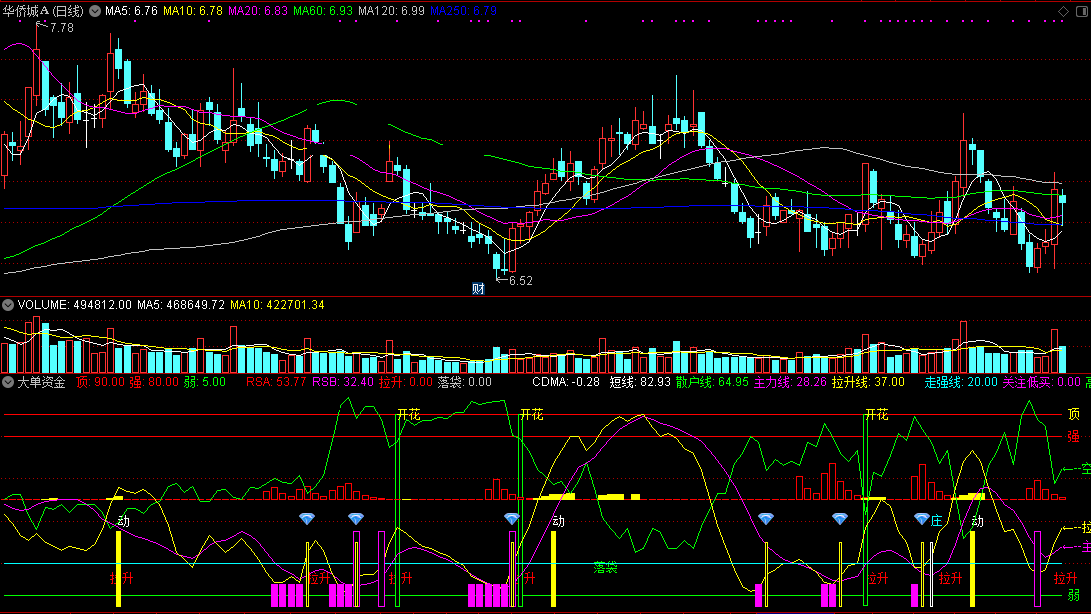Image resolution: width=1091 pixels, height=614 pixels.
Task: Click the 拉升: 0.00 indicator value
Action: (406, 382)
